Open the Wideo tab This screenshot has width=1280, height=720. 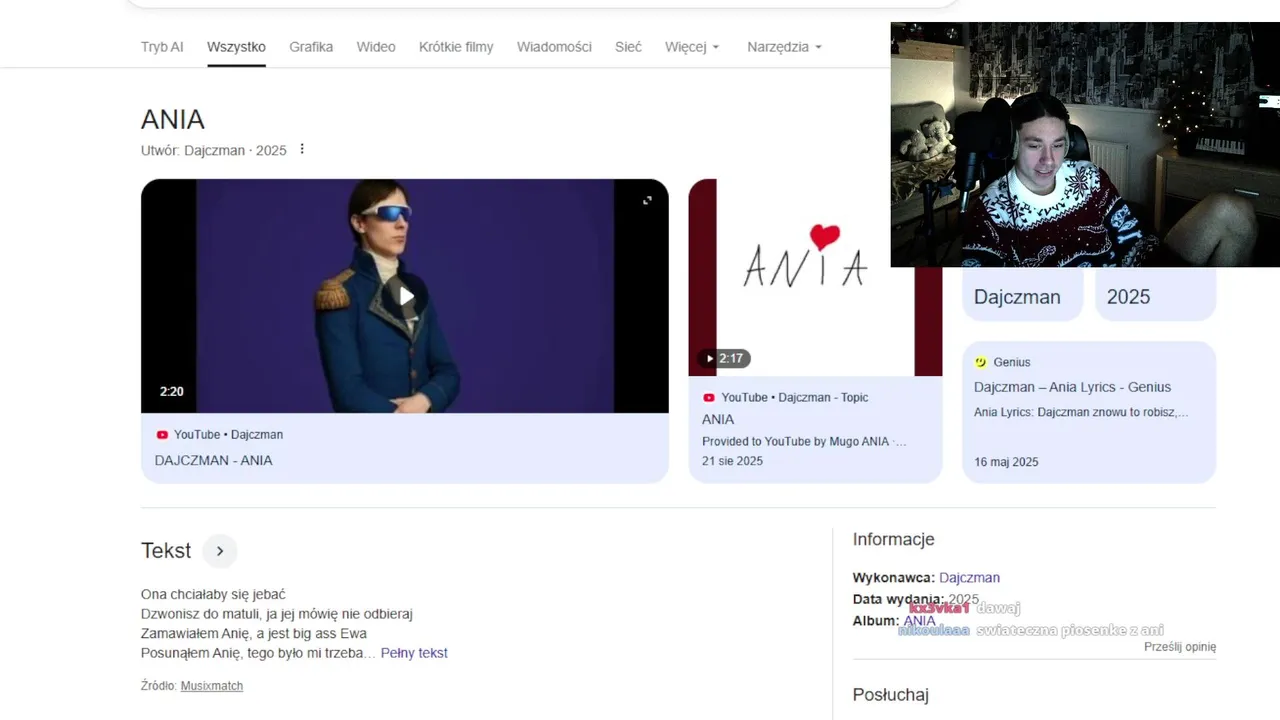tap(376, 47)
